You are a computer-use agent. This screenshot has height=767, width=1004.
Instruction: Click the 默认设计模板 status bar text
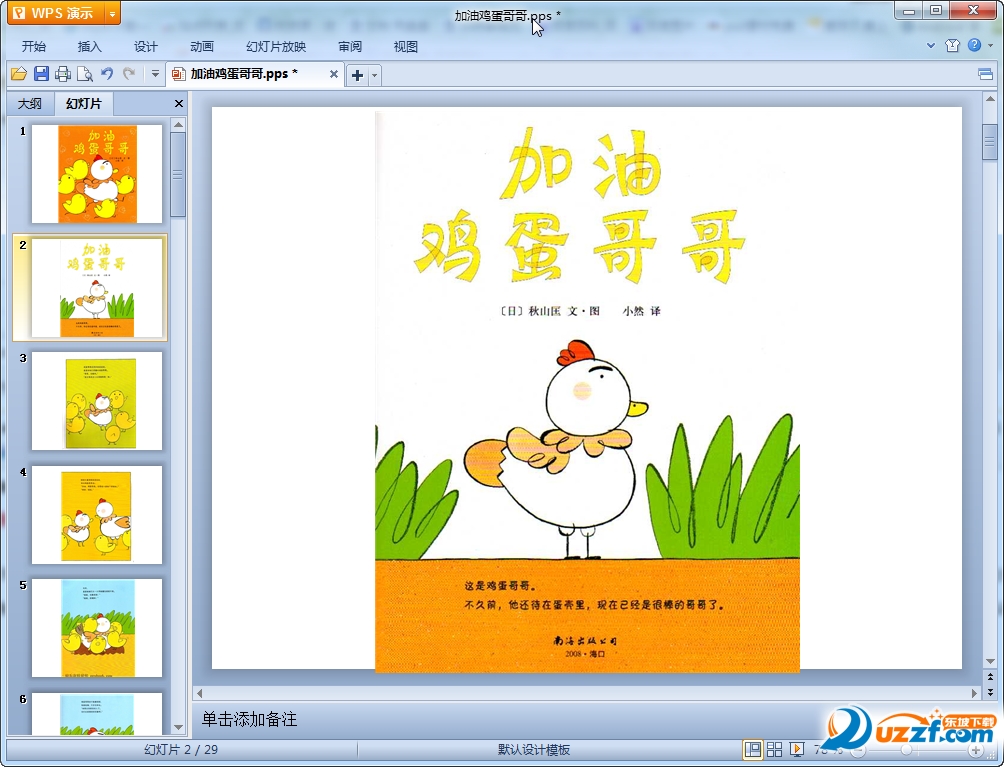[x=533, y=750]
